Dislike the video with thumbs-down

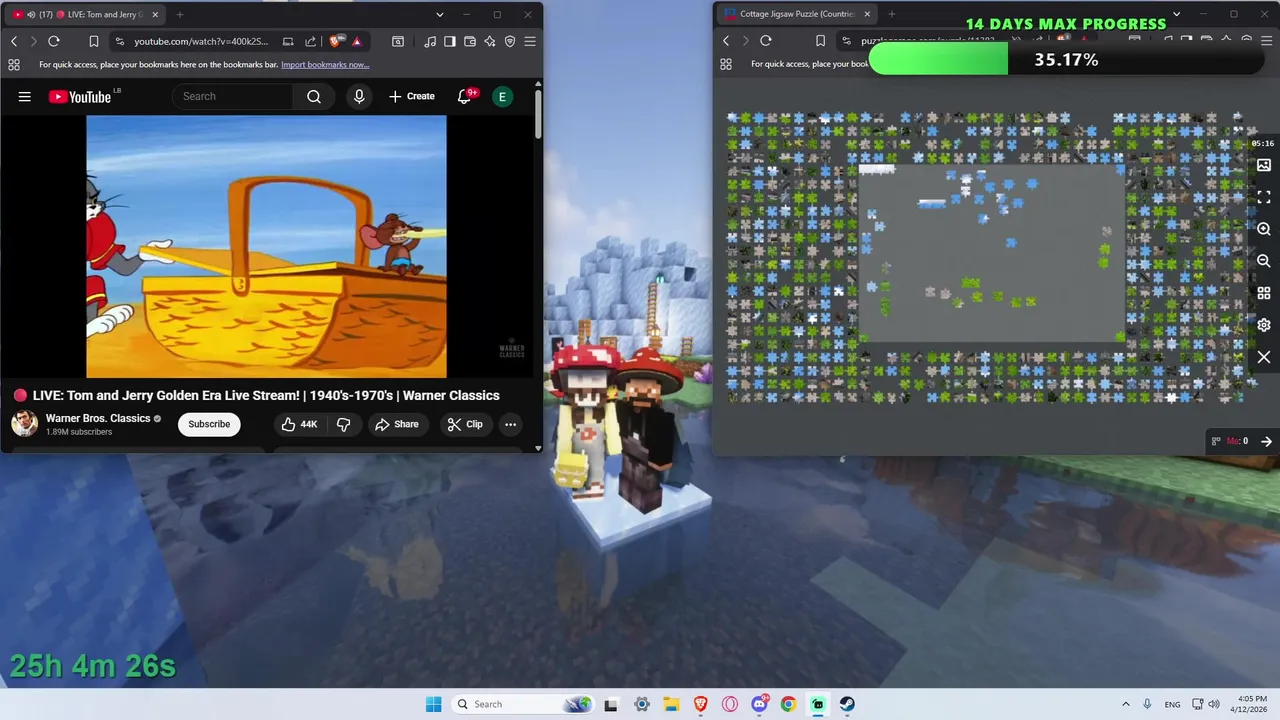click(343, 424)
